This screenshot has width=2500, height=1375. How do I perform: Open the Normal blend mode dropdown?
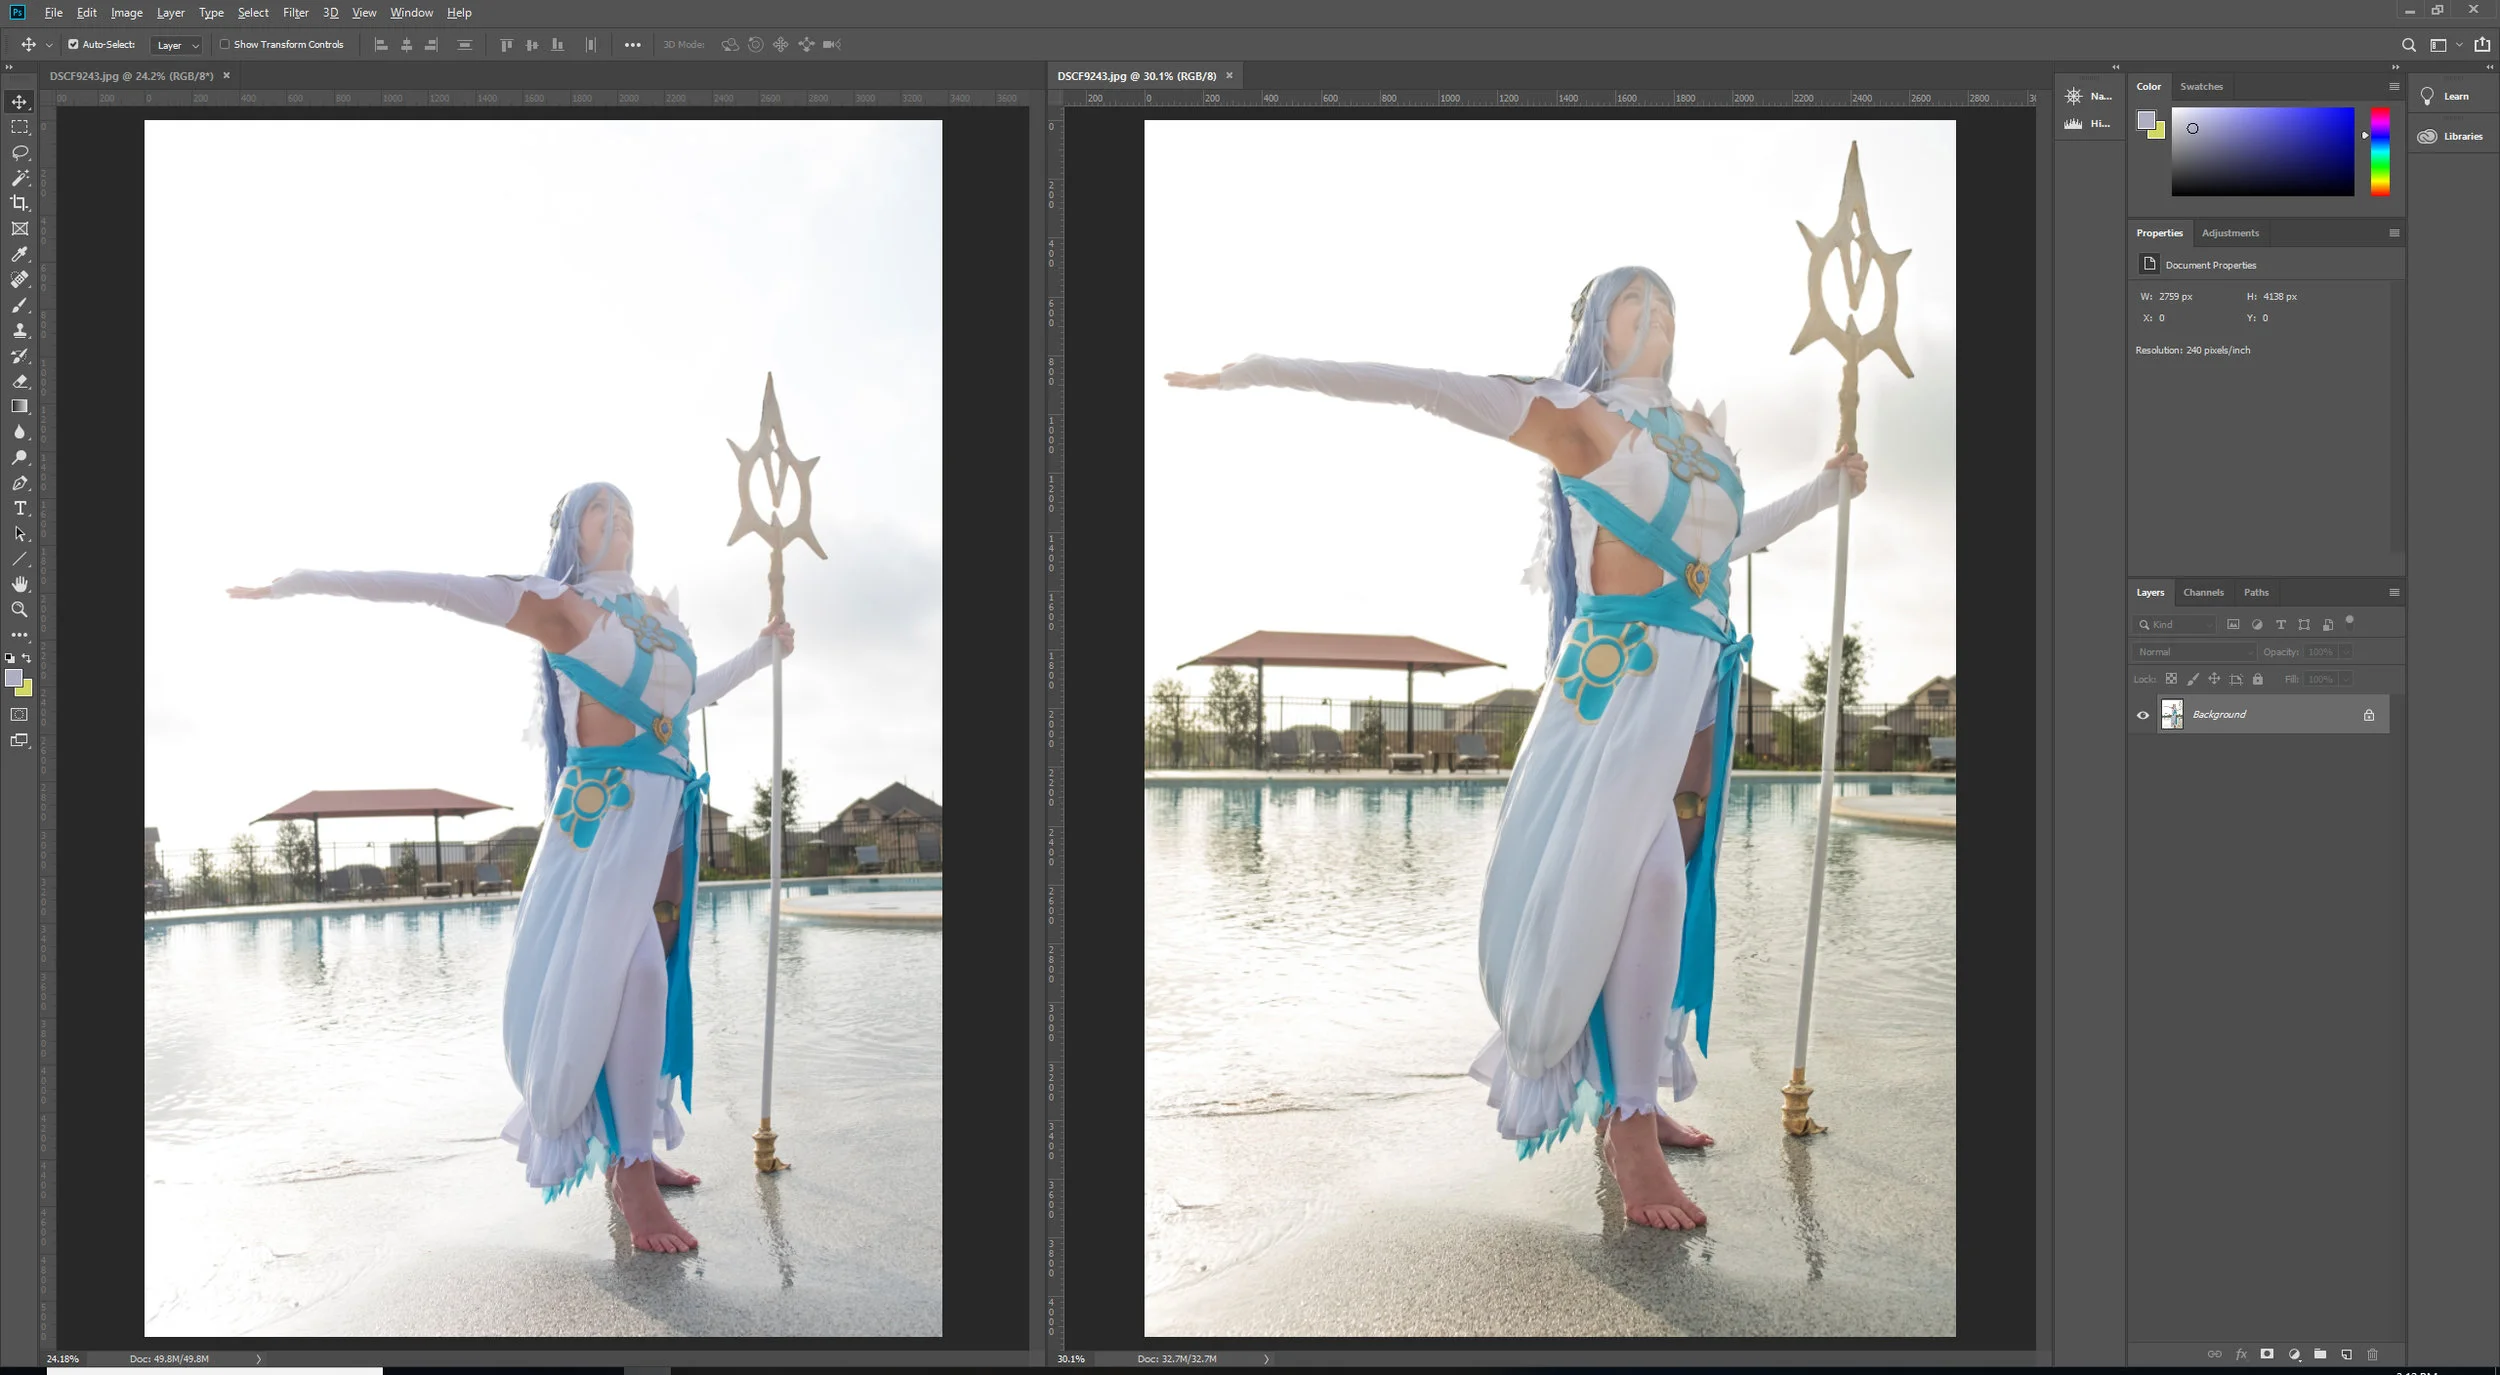click(x=2194, y=652)
